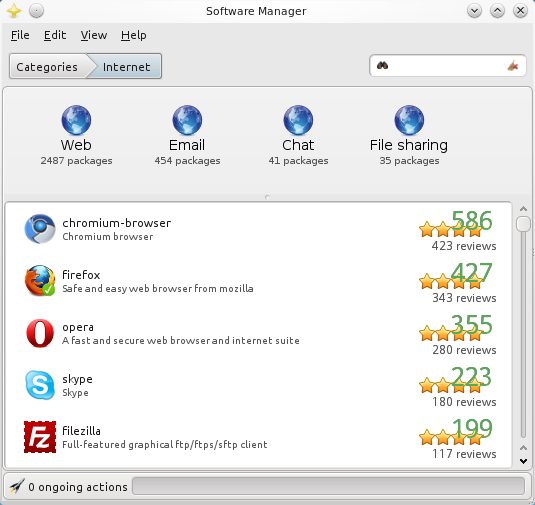Open the Help menu
The image size is (535, 505).
coord(134,35)
